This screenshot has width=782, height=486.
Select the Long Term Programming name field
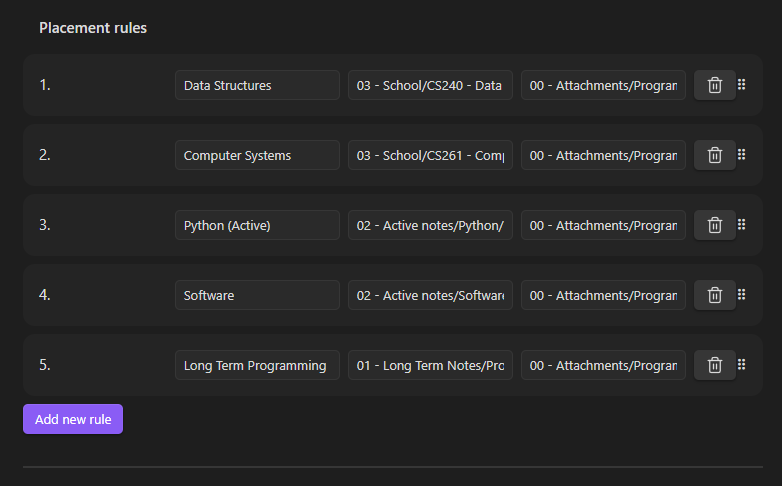pos(257,365)
